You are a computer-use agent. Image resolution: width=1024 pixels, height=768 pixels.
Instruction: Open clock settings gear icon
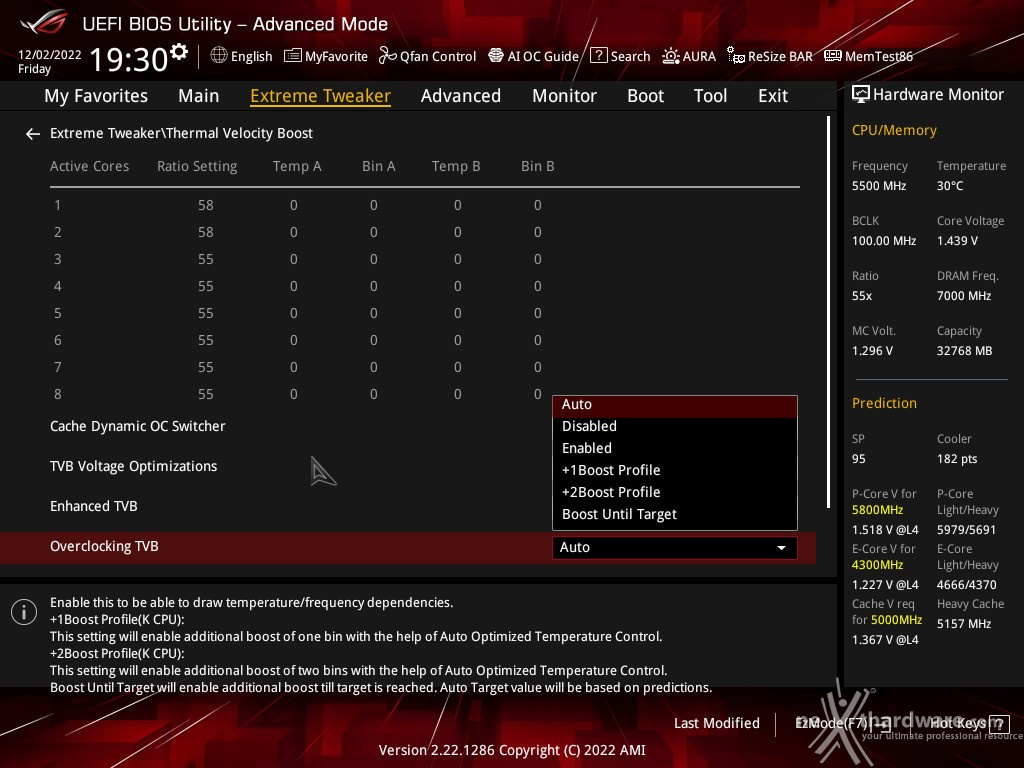[x=178, y=51]
